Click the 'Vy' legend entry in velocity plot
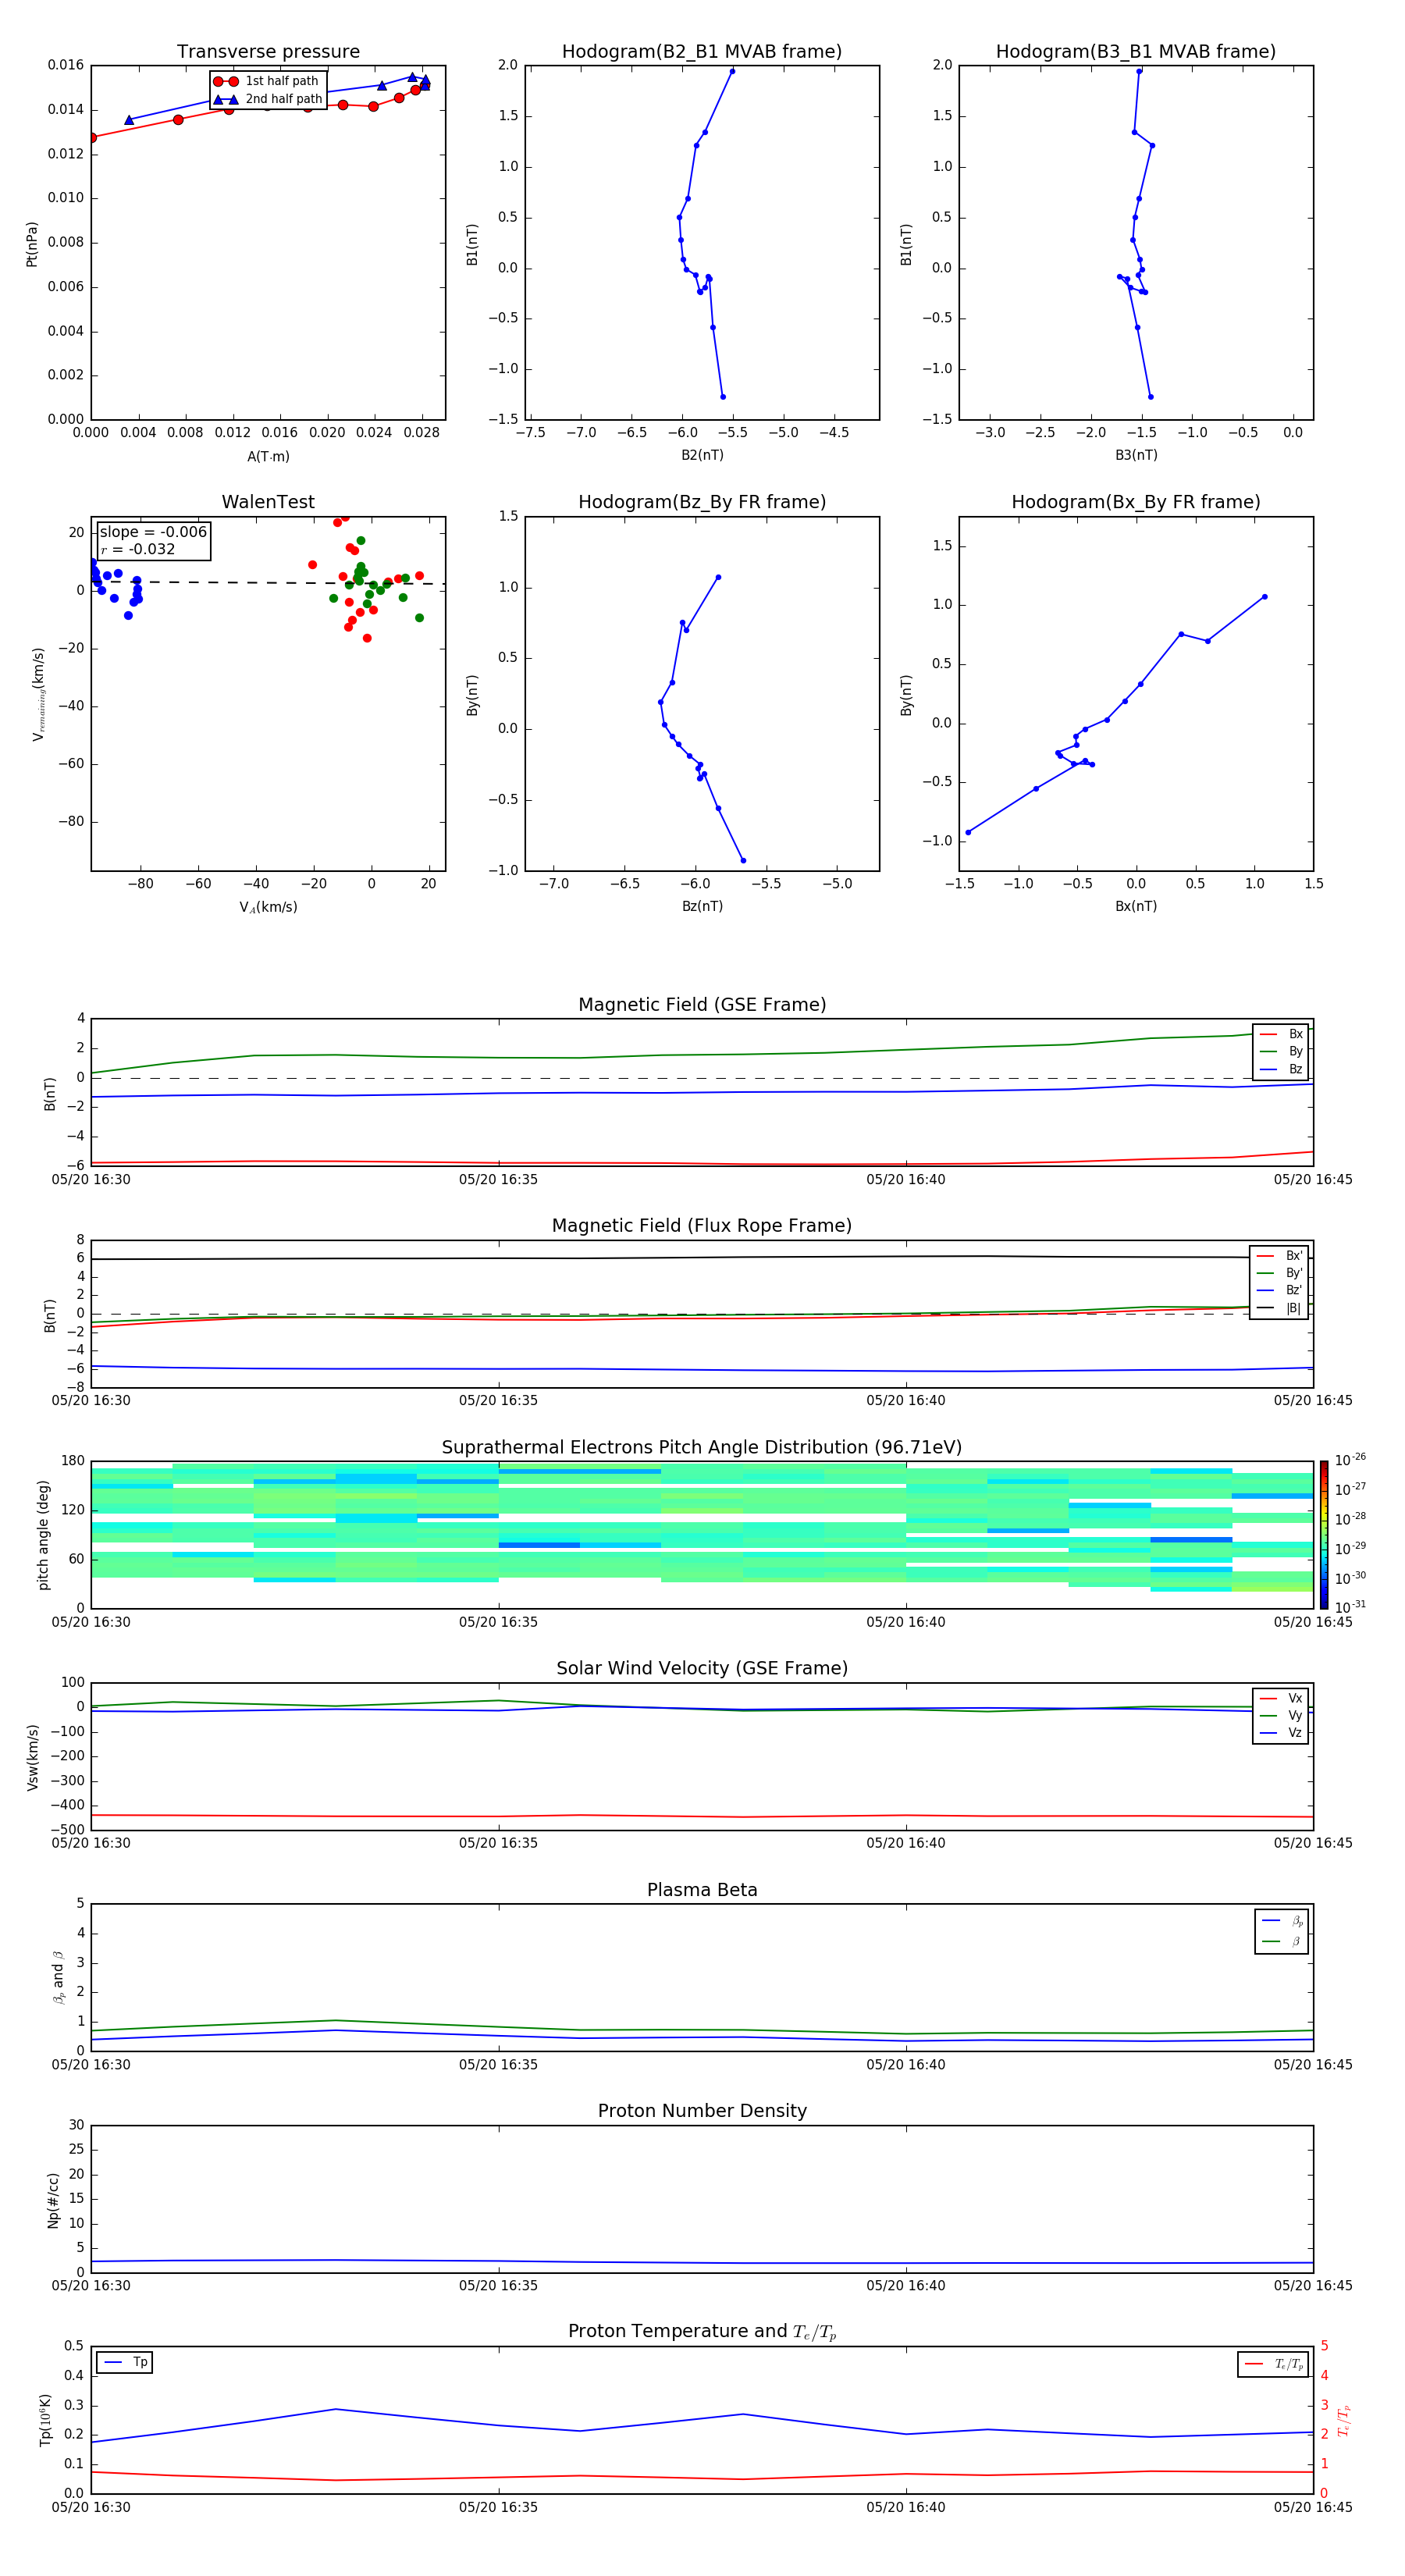Screen dimensions: 1405x2576 point(1281,1716)
